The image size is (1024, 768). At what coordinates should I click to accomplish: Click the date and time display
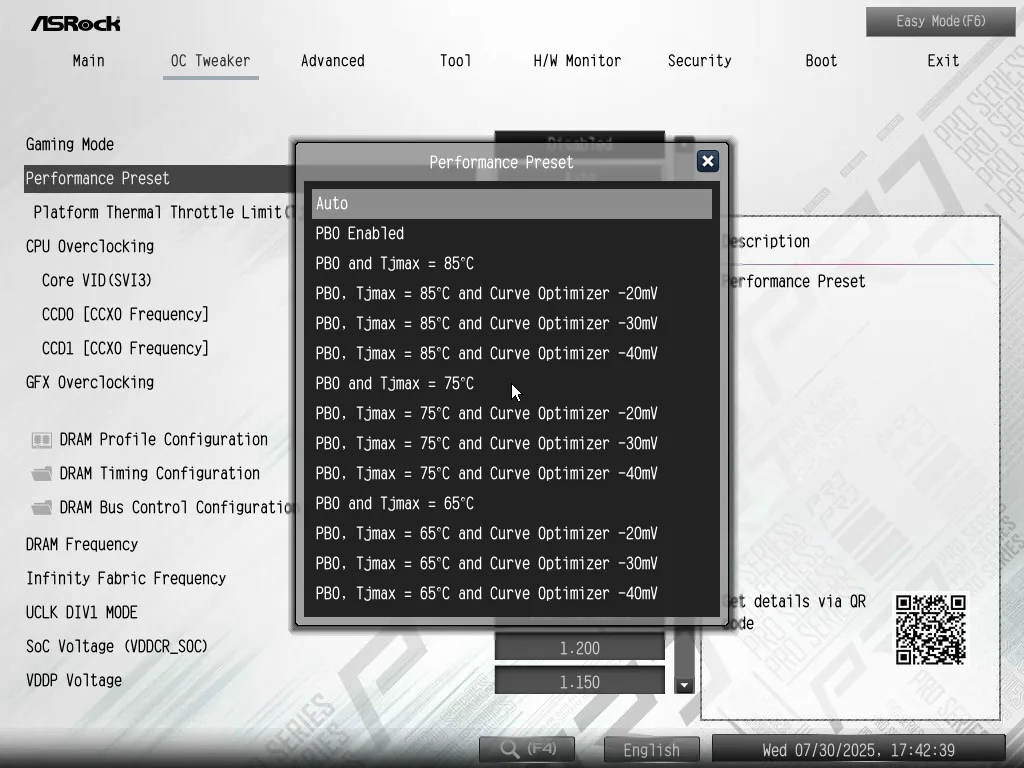pyautogui.click(x=858, y=750)
